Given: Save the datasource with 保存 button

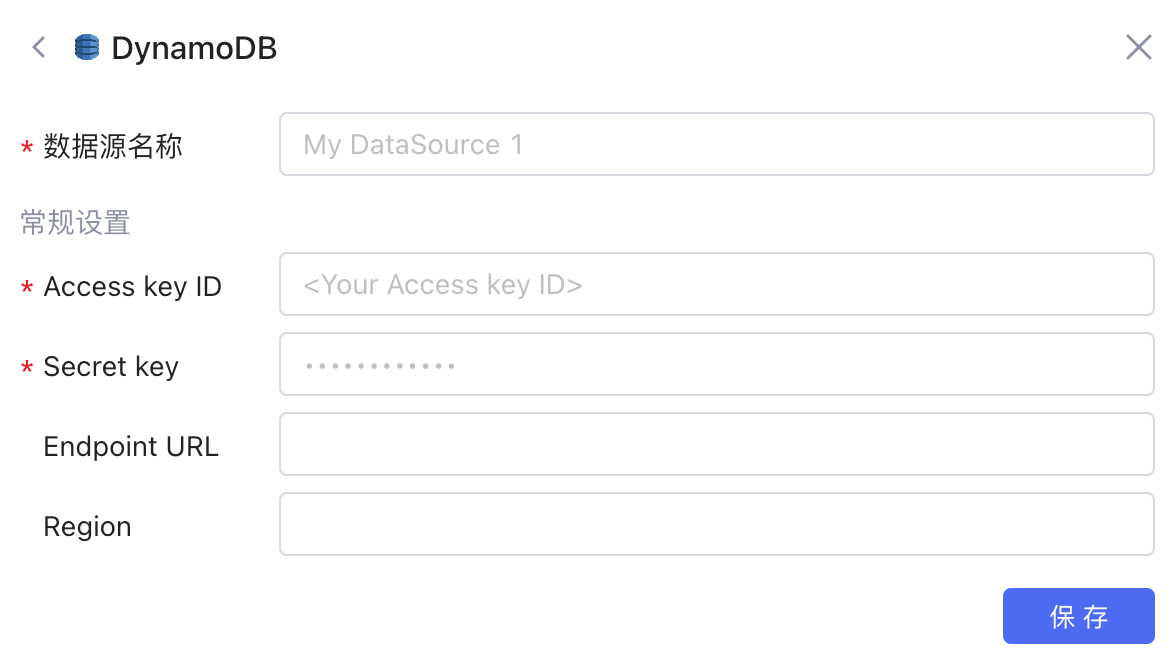Looking at the screenshot, I should point(1079,616).
